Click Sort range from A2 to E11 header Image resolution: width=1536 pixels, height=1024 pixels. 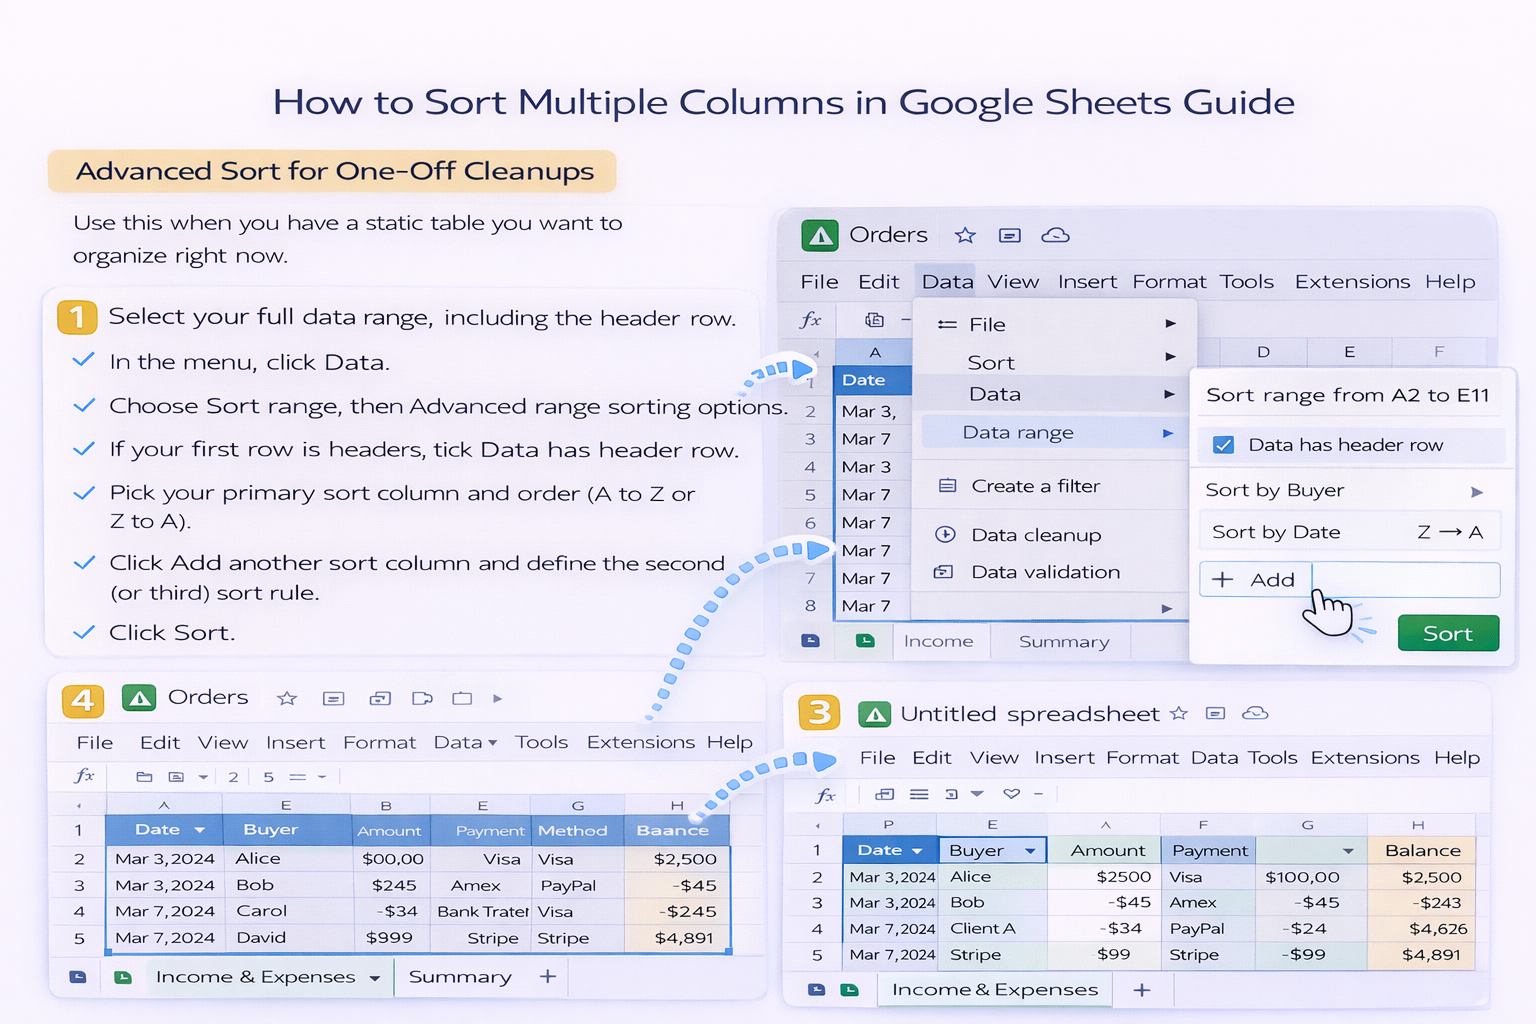1348,395
